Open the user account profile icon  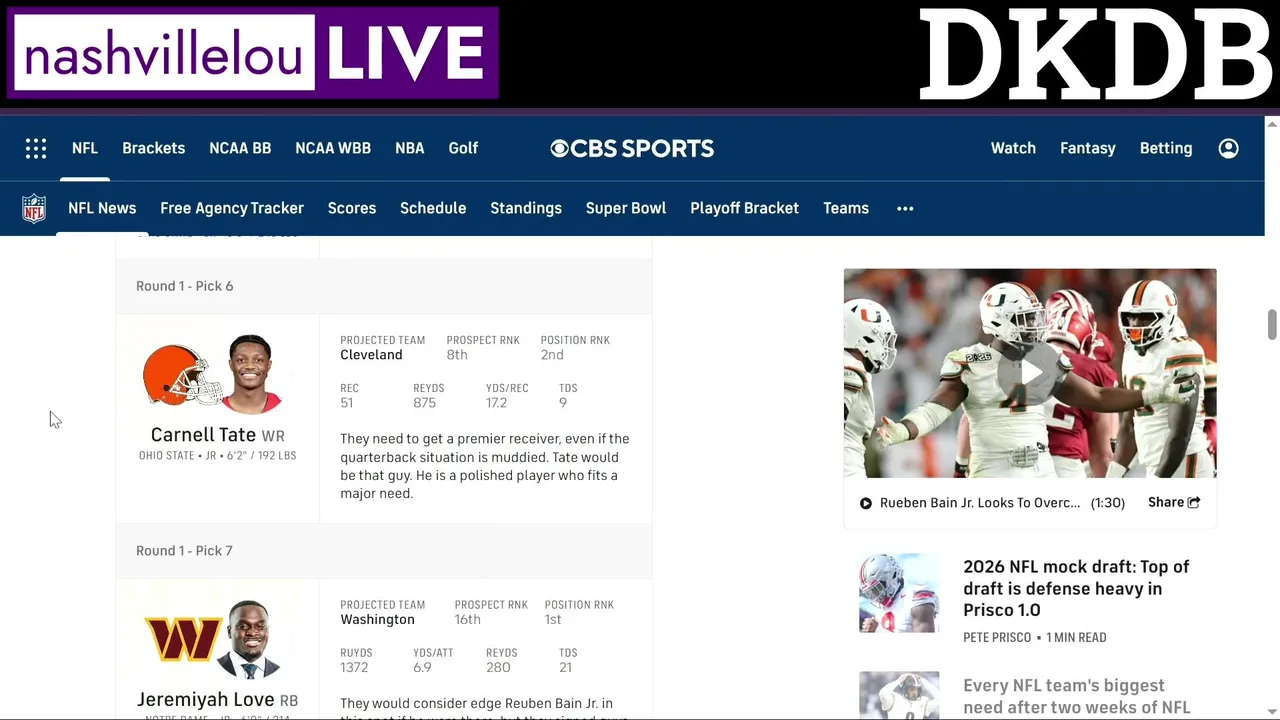1229,148
